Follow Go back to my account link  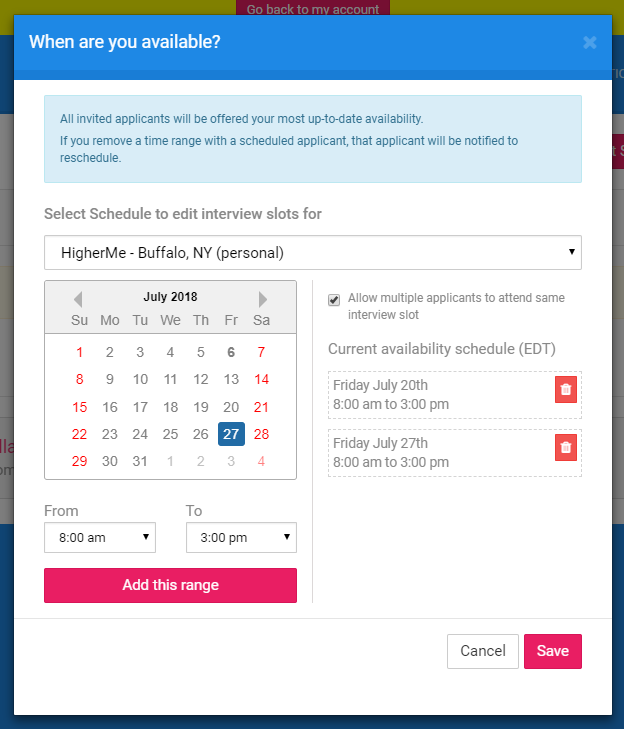313,10
